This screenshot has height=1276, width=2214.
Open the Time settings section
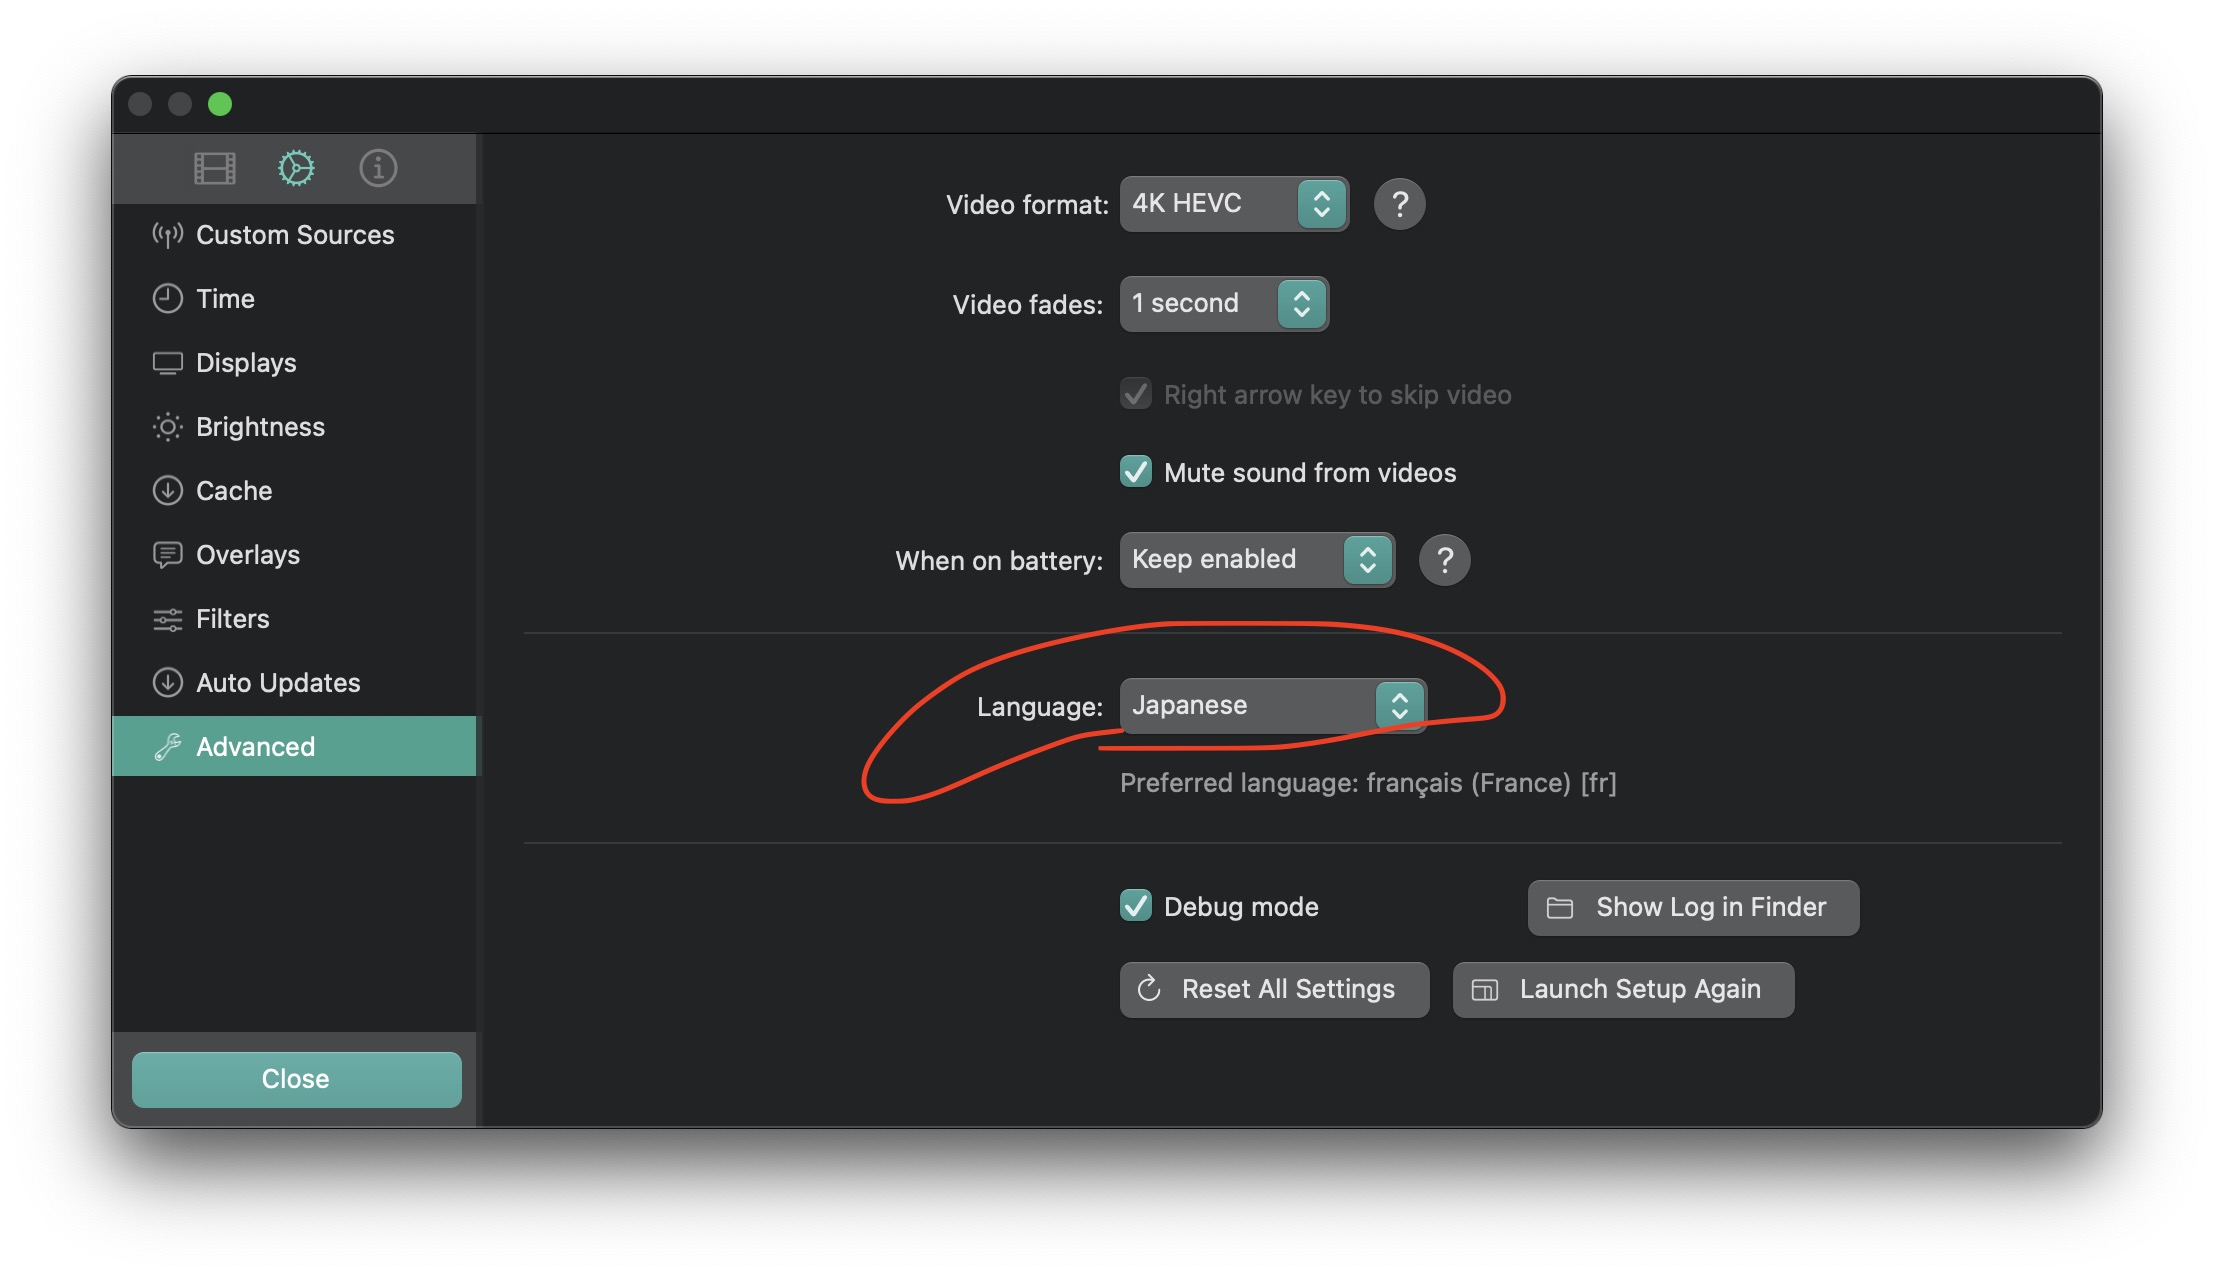click(x=295, y=299)
